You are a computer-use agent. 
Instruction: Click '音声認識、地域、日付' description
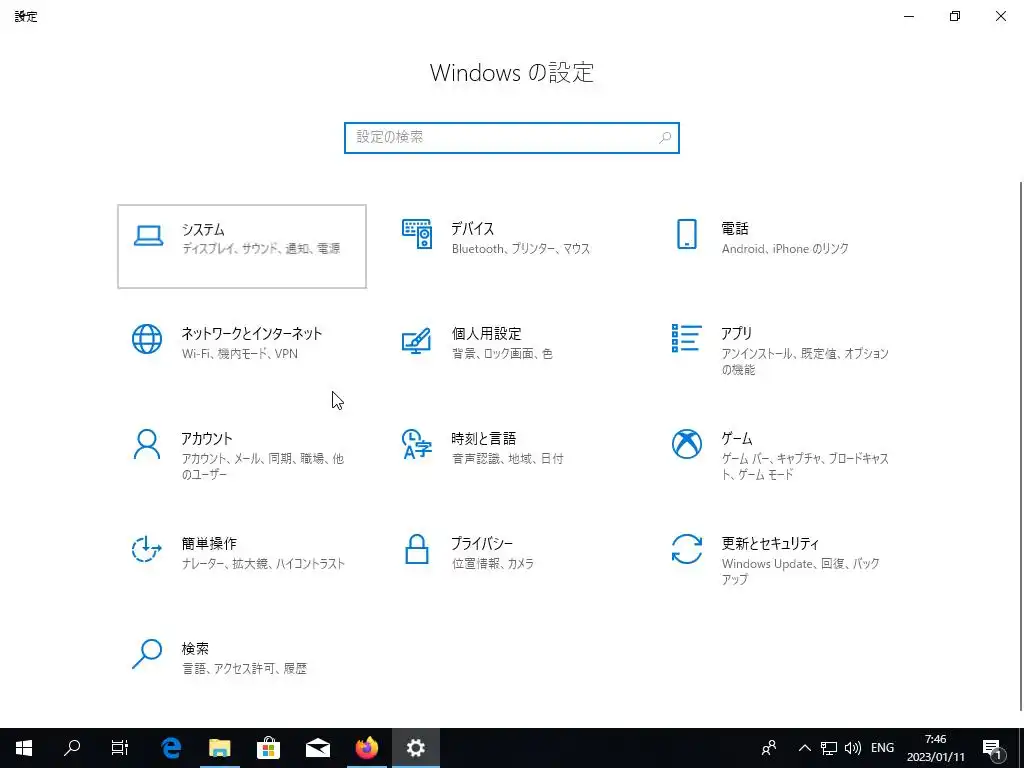(x=507, y=459)
